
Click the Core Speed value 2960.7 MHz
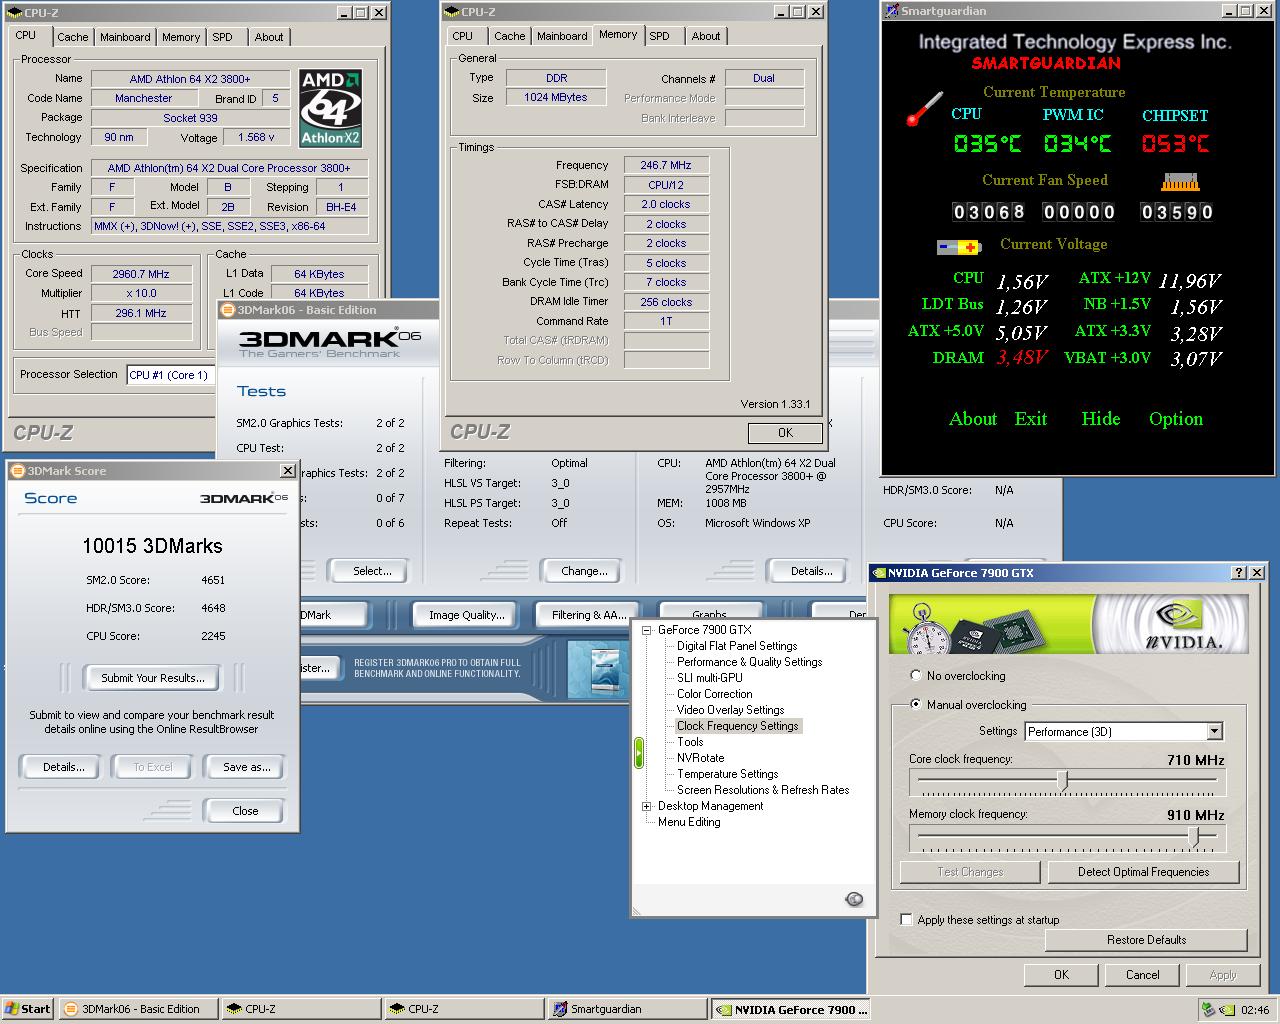click(141, 274)
